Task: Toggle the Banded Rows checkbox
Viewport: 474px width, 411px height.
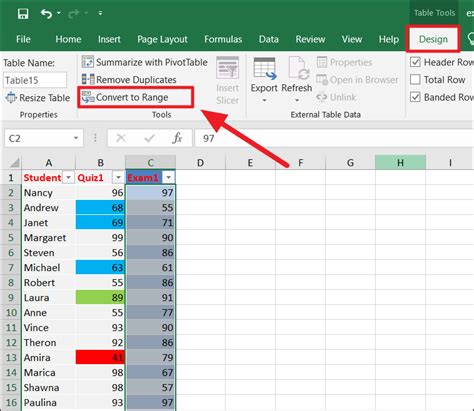Action: click(x=415, y=97)
